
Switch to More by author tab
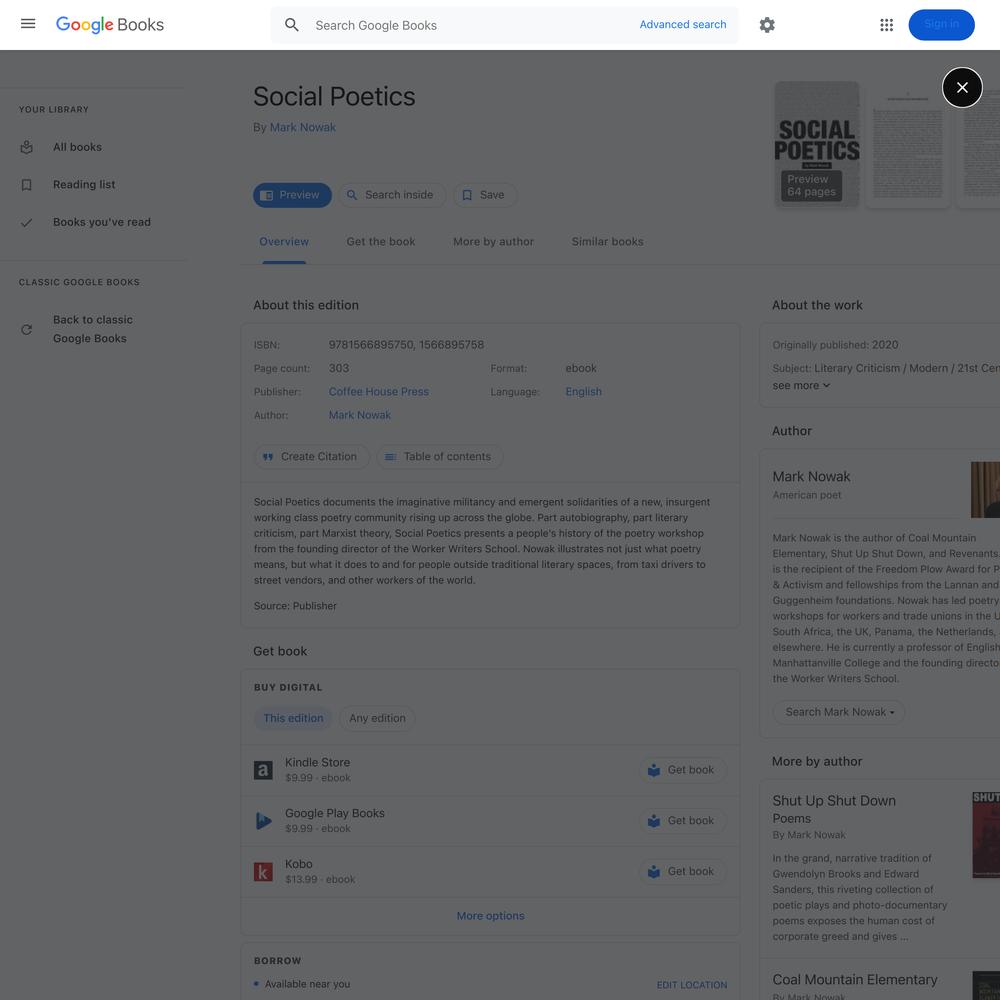(494, 242)
